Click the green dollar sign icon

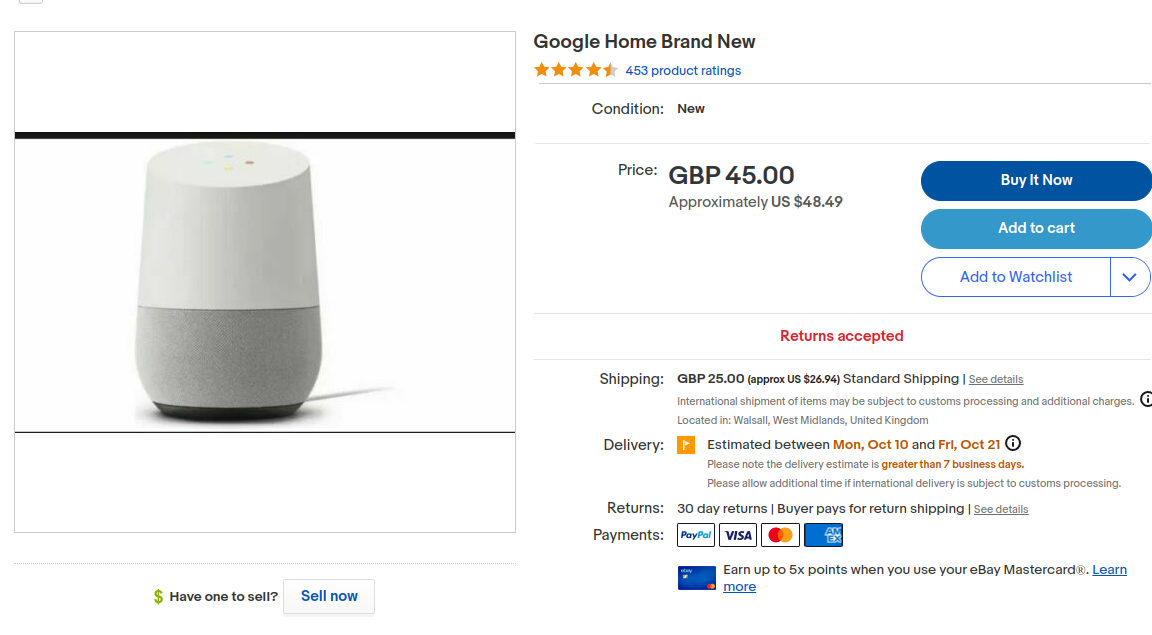(x=158, y=597)
